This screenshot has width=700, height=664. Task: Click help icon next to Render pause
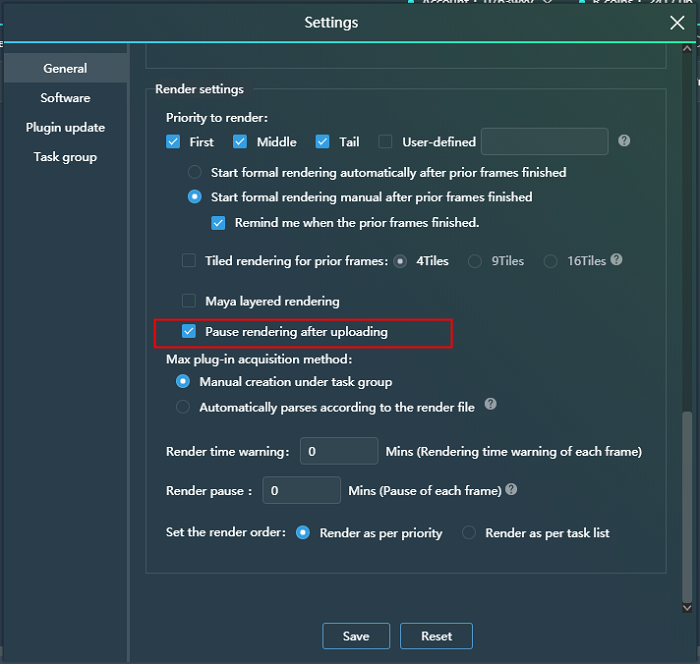[511, 490]
